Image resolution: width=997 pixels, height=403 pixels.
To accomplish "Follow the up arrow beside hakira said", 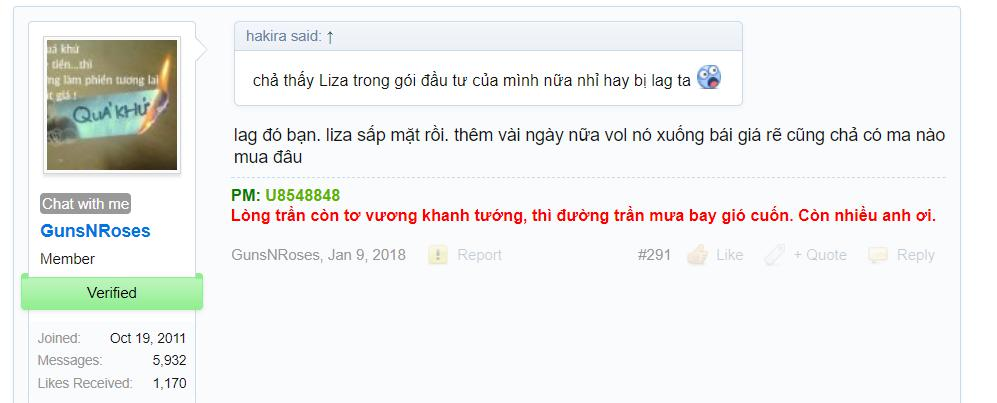I will pyautogui.click(x=329, y=37).
